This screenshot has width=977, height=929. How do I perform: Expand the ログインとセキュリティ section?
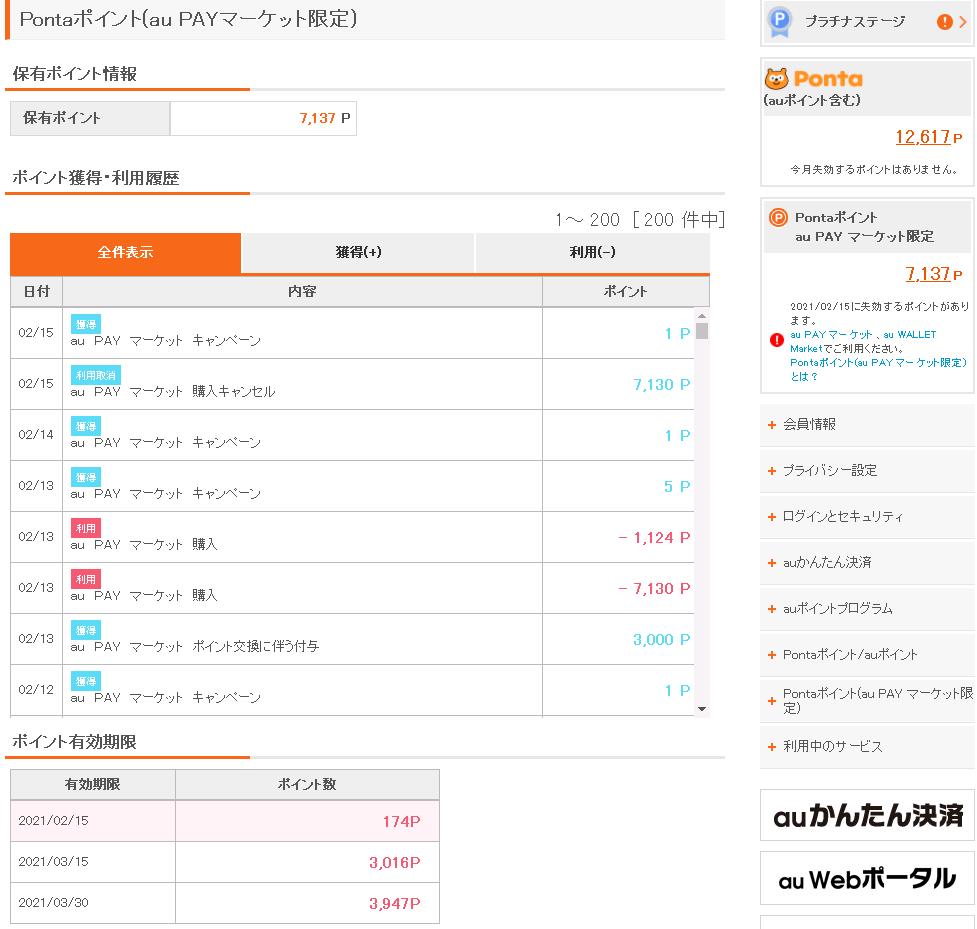(x=867, y=517)
